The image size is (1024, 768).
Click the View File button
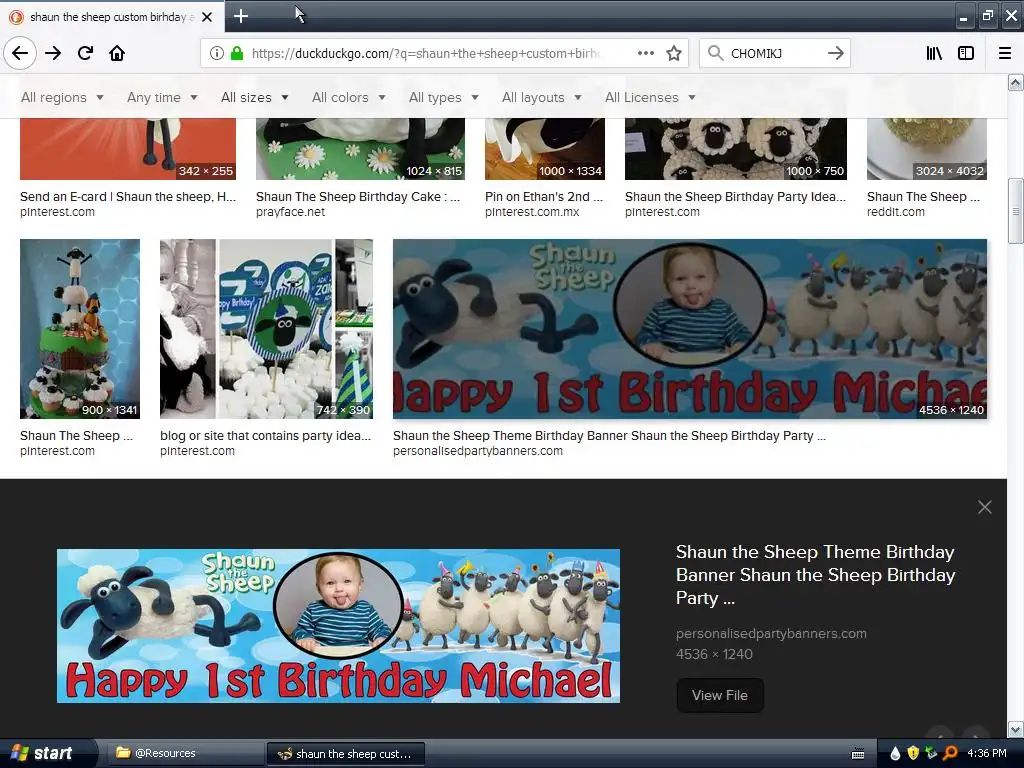(x=720, y=696)
